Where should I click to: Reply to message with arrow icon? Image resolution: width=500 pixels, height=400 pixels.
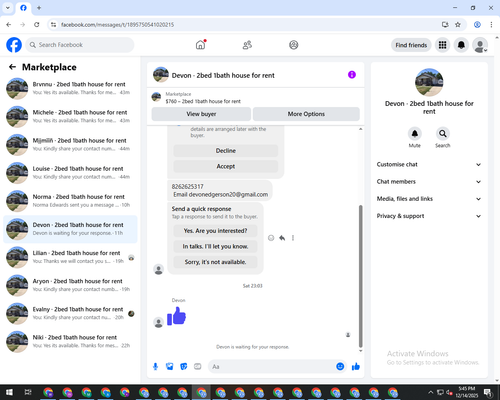click(x=282, y=238)
